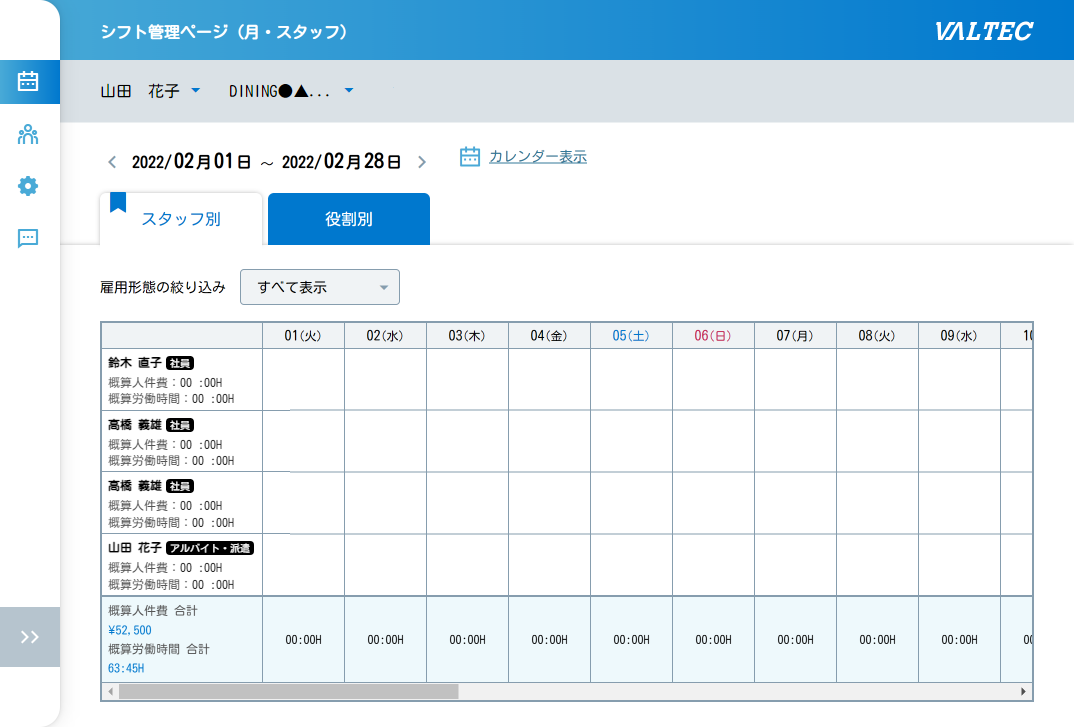The image size is (1074, 727).
Task: Open the すべて表示 employment filter dropdown
Action: (x=319, y=287)
